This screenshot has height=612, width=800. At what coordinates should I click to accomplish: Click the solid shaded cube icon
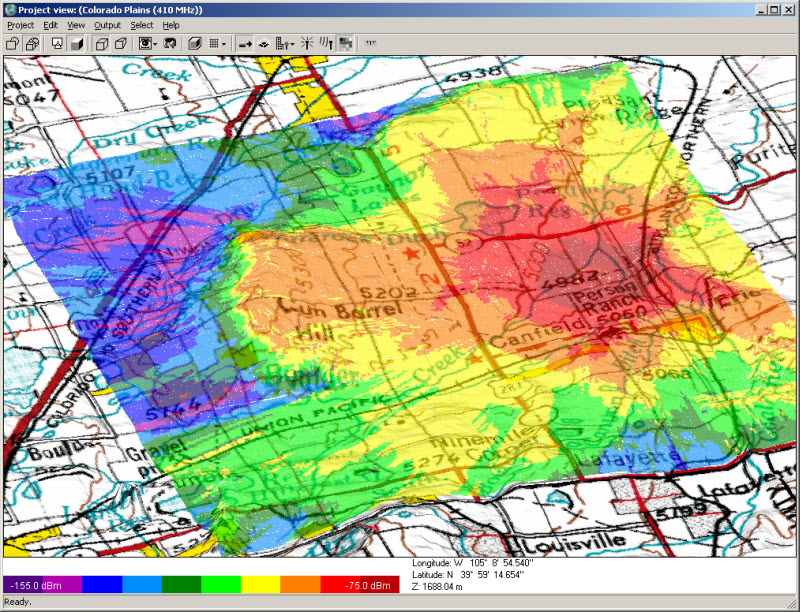(77, 43)
